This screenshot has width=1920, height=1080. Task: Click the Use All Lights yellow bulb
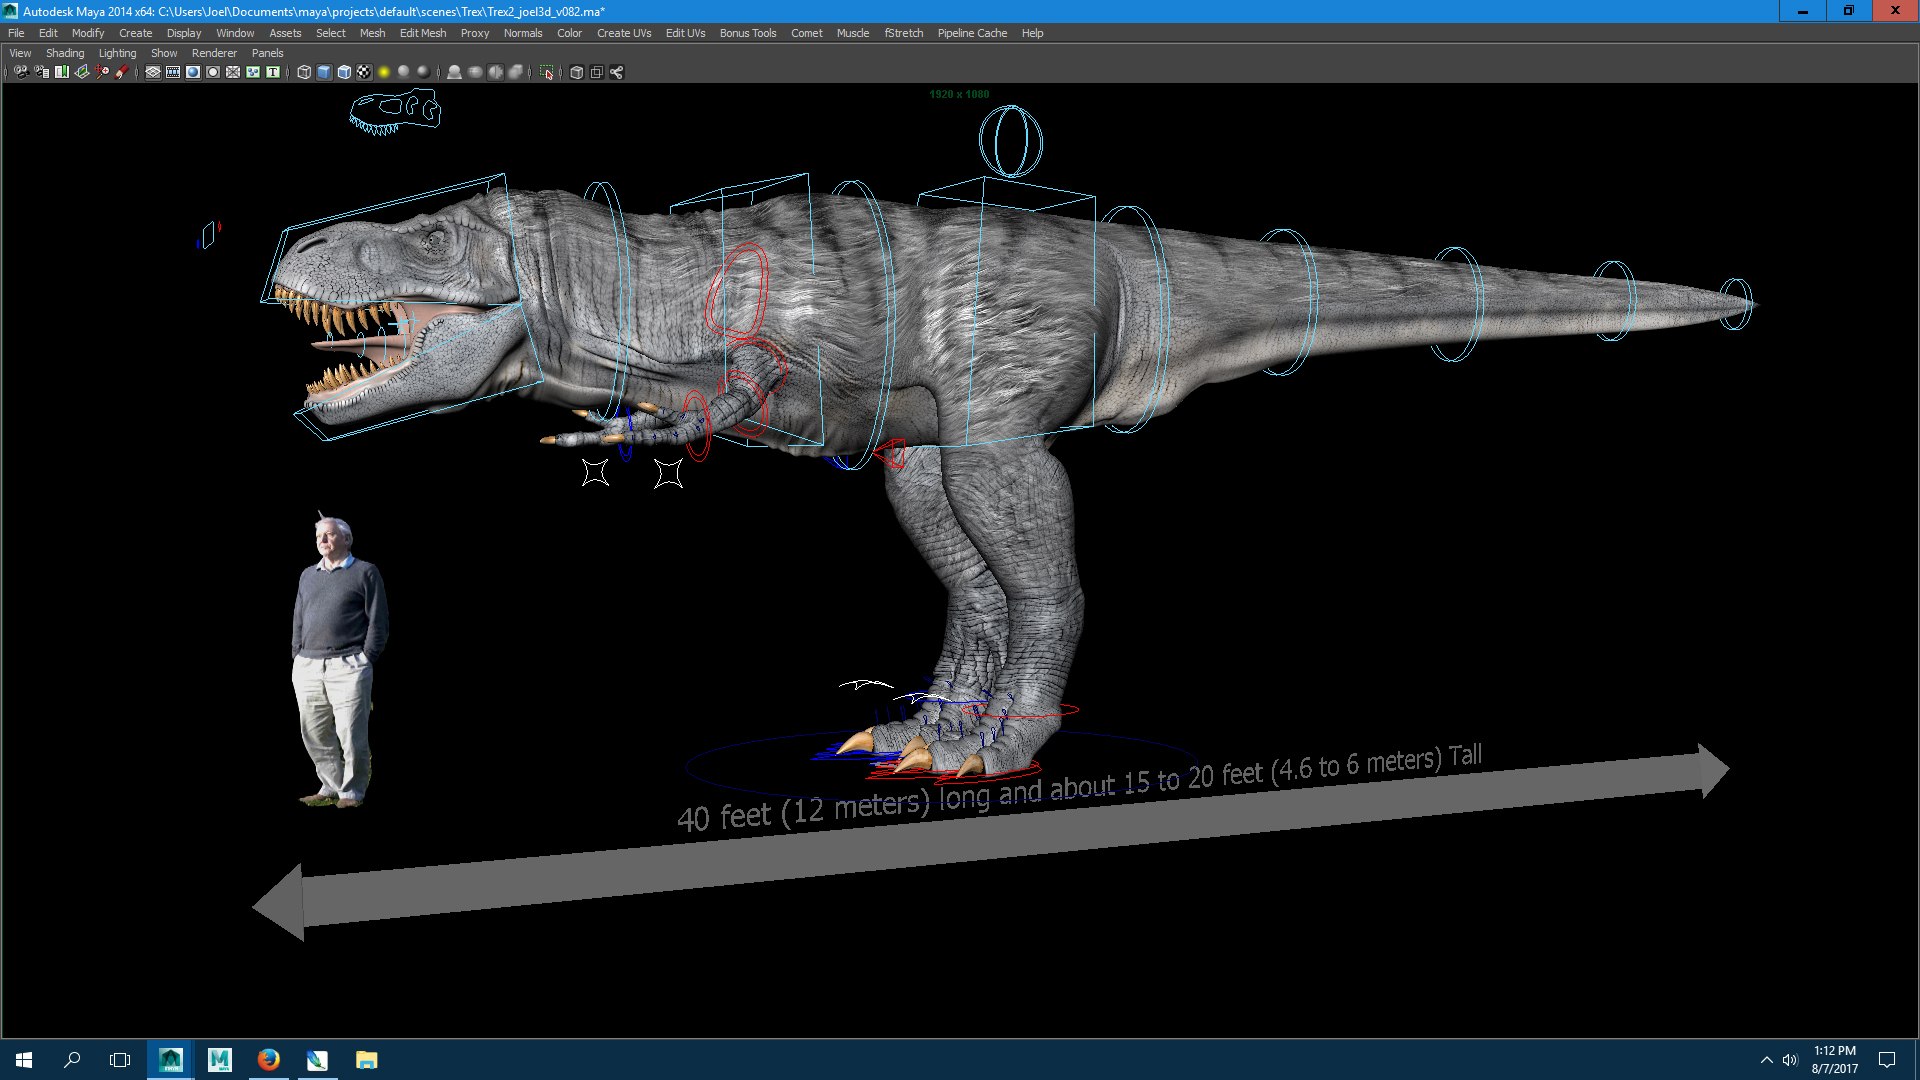384,72
